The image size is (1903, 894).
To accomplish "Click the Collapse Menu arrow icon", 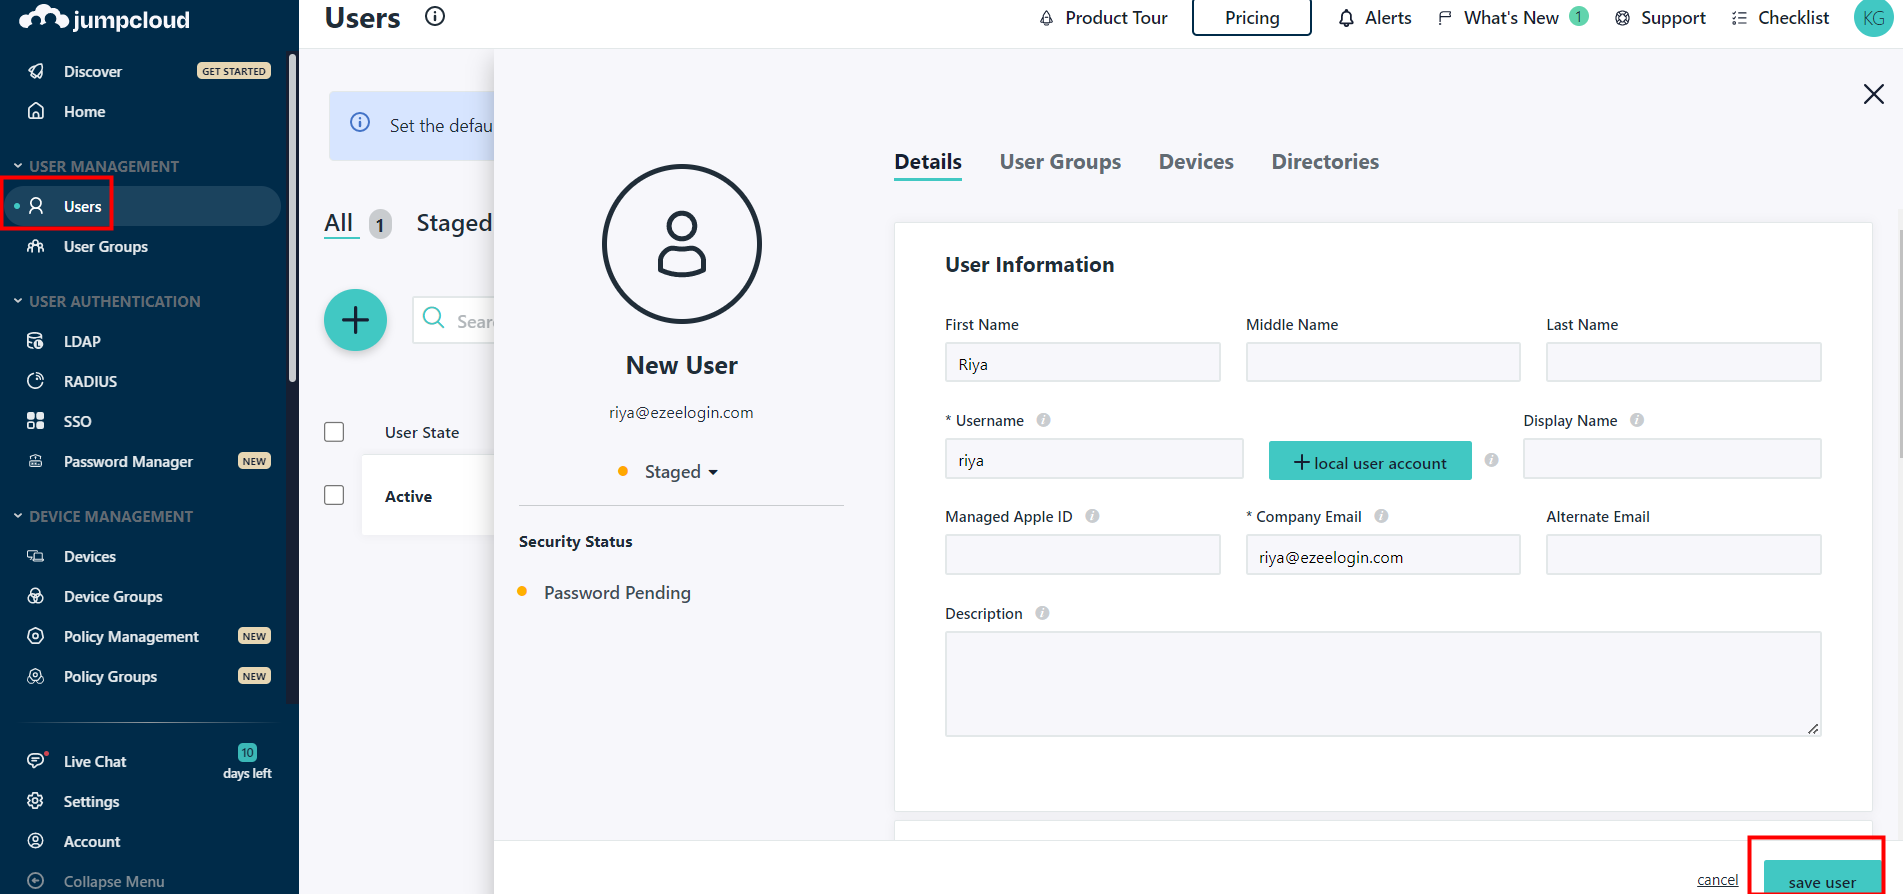I will [x=36, y=881].
